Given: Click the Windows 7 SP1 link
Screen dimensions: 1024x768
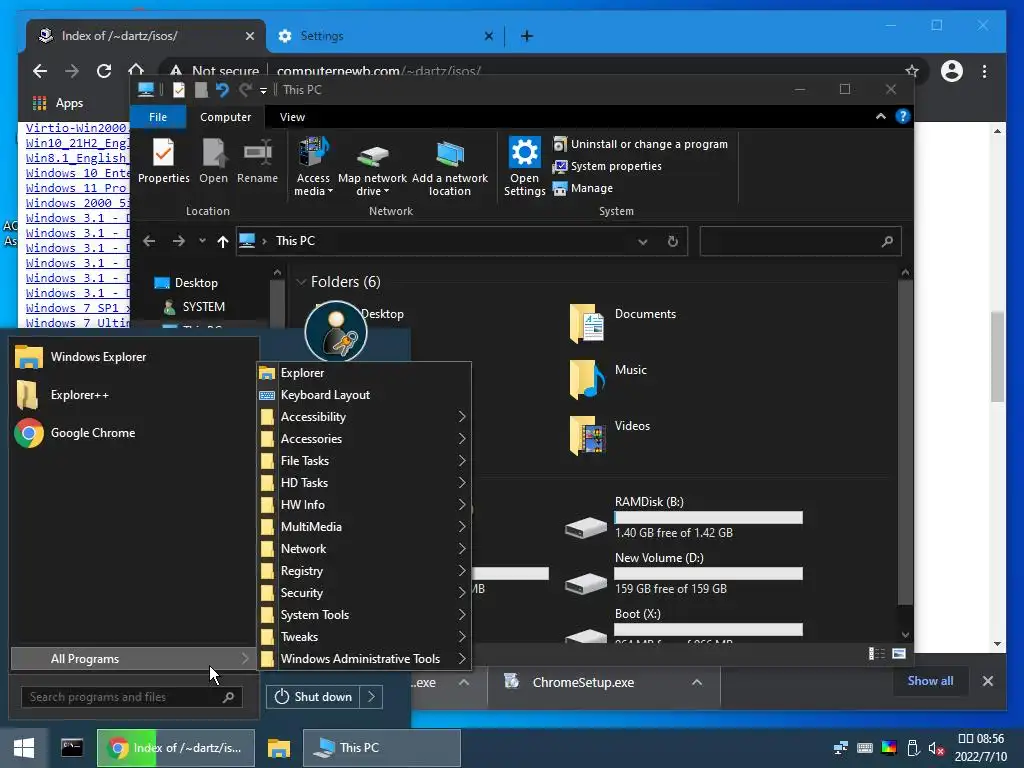Looking at the screenshot, I should pyautogui.click(x=78, y=308).
